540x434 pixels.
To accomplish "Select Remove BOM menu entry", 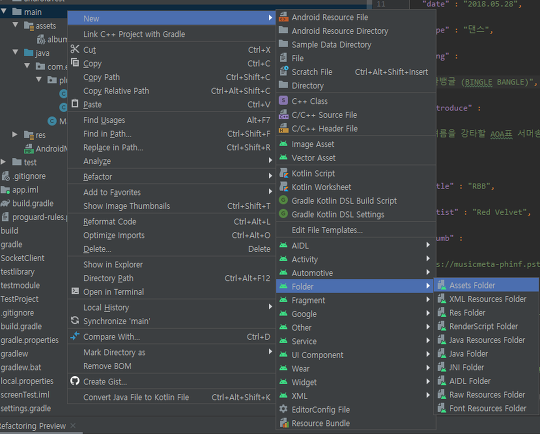I will (x=172, y=366).
